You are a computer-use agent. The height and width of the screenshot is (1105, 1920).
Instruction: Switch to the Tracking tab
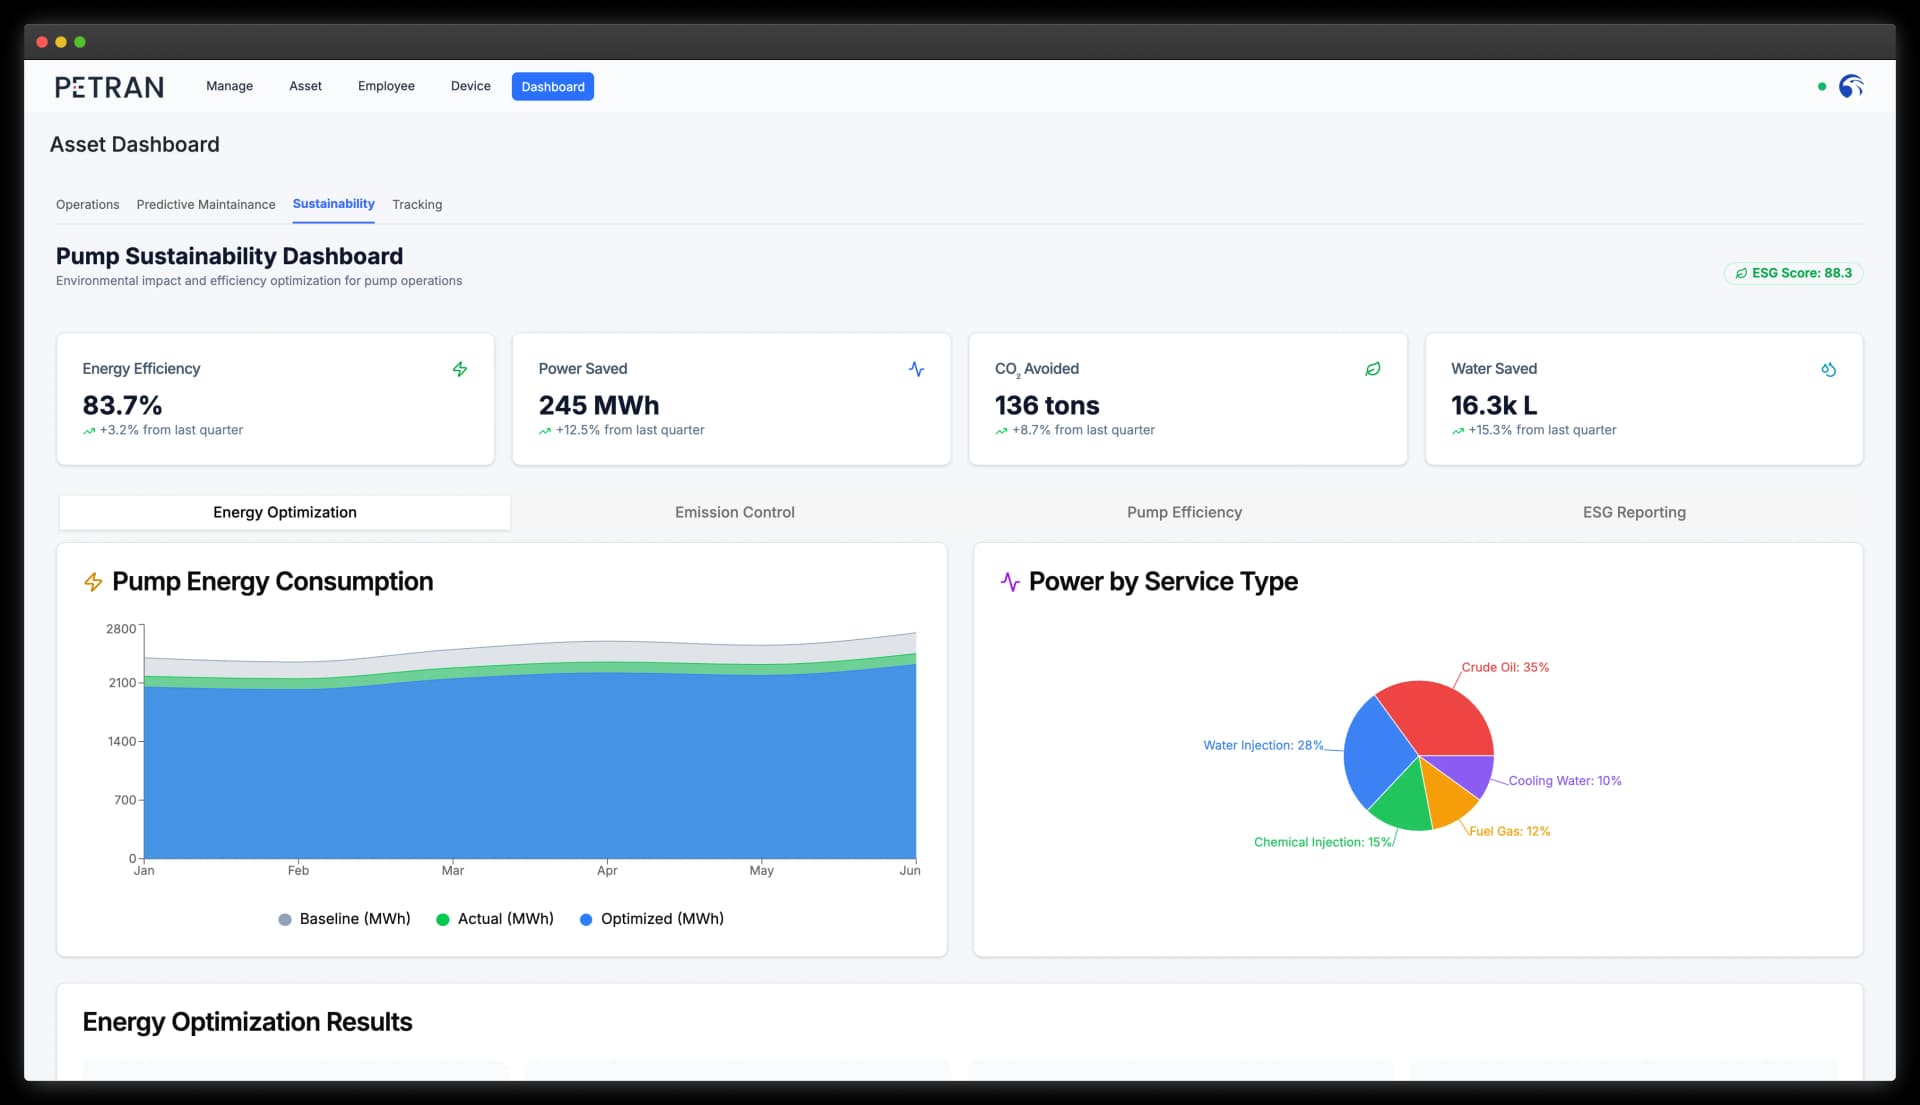point(417,205)
